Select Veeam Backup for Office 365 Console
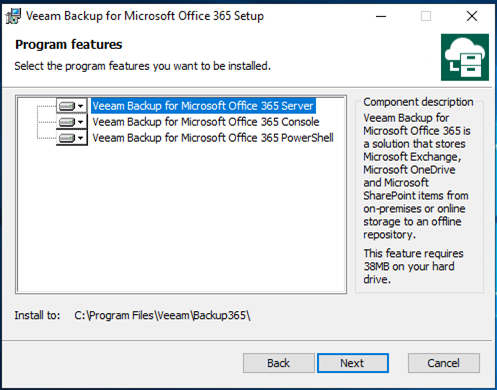This screenshot has width=497, height=390. click(206, 122)
